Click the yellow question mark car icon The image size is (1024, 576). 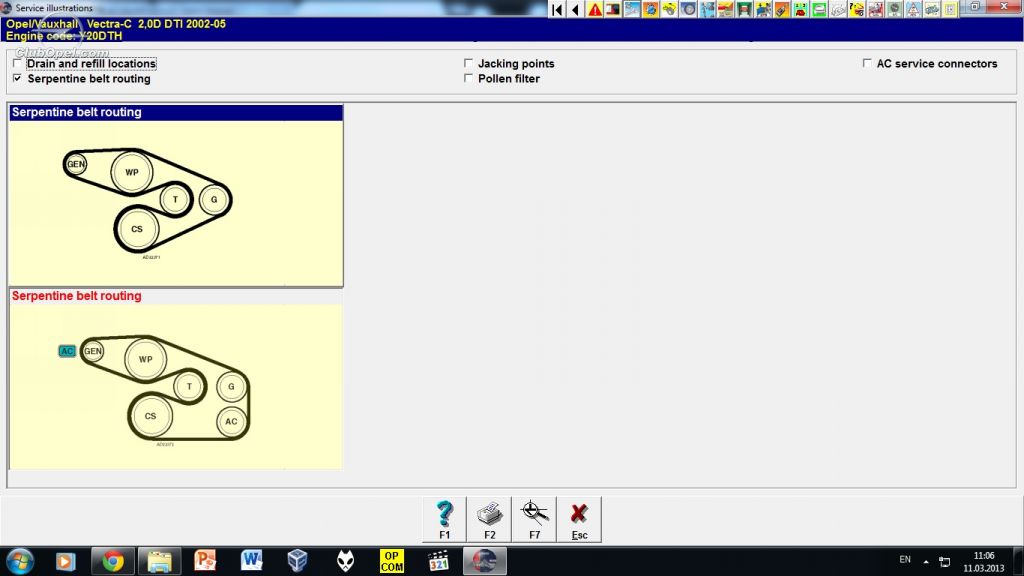point(856,9)
